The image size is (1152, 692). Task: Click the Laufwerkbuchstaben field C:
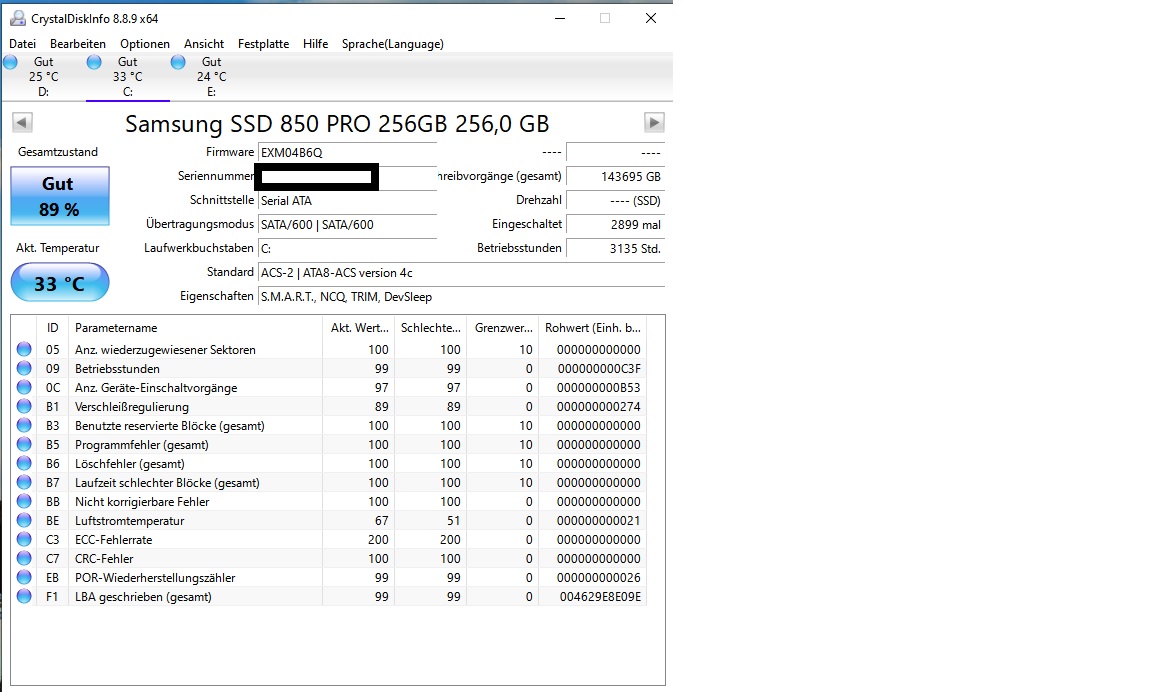[x=347, y=248]
